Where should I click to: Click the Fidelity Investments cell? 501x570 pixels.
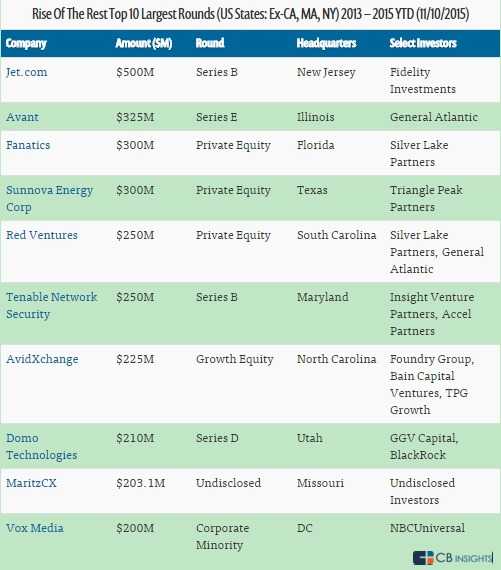(x=422, y=80)
